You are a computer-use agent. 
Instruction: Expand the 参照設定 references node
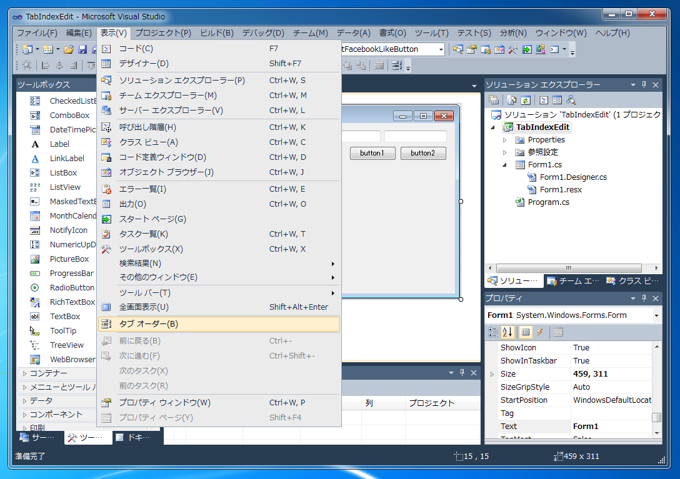505,153
